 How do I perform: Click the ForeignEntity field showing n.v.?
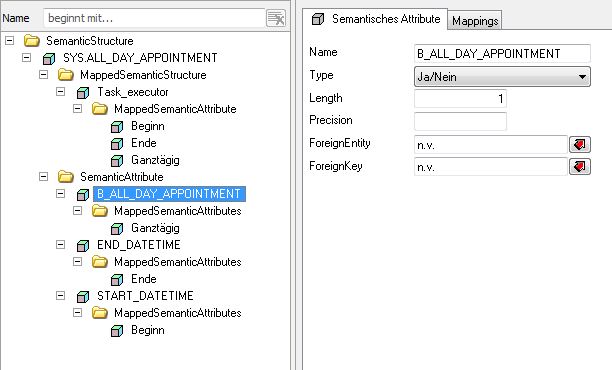(x=491, y=145)
